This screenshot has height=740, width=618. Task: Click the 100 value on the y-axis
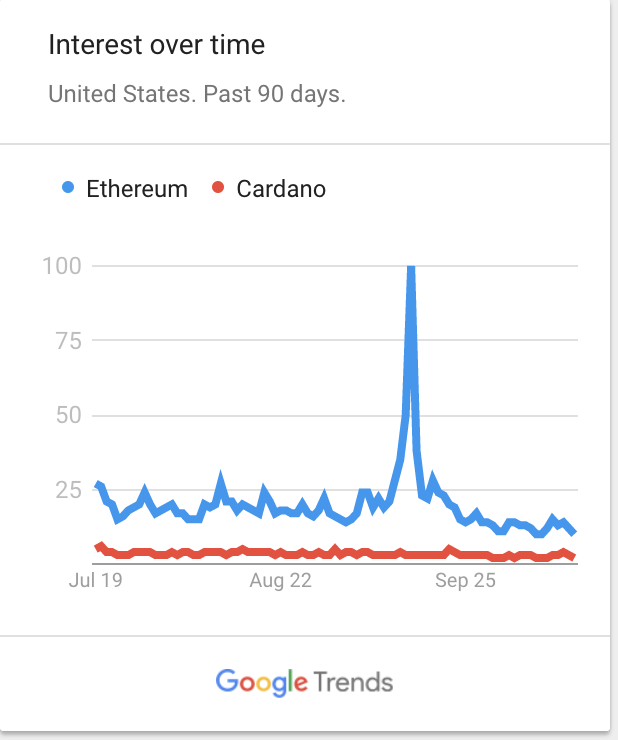60,266
